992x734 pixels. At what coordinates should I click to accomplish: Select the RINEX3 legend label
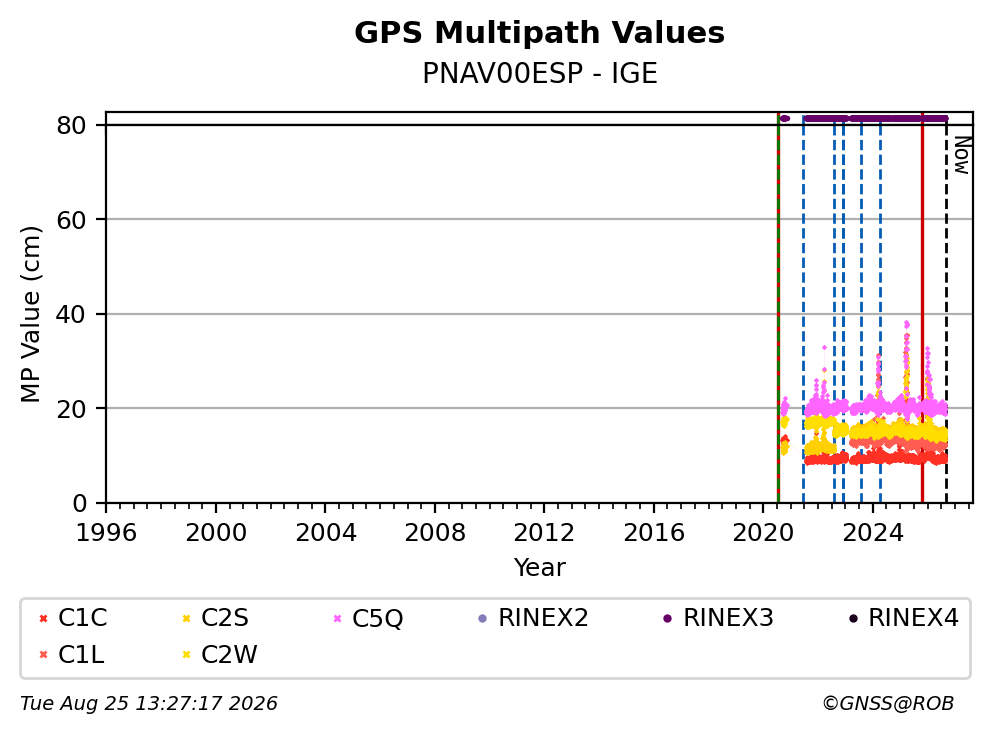[728, 618]
